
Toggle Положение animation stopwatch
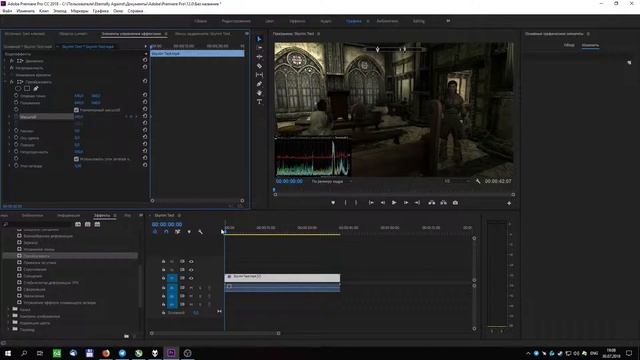(16, 102)
